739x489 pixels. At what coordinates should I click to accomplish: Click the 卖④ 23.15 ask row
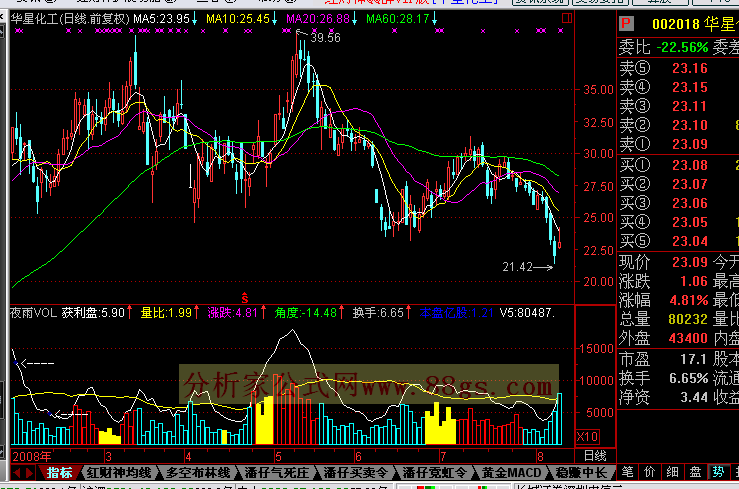678,87
